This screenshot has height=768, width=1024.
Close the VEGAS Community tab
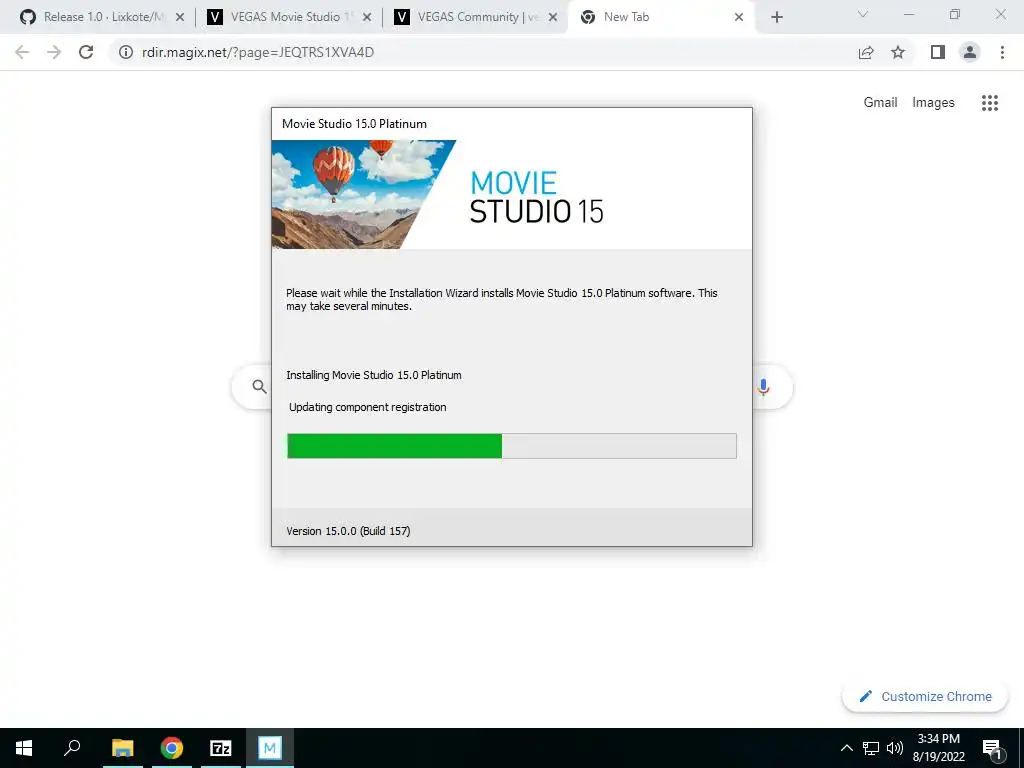tap(552, 17)
